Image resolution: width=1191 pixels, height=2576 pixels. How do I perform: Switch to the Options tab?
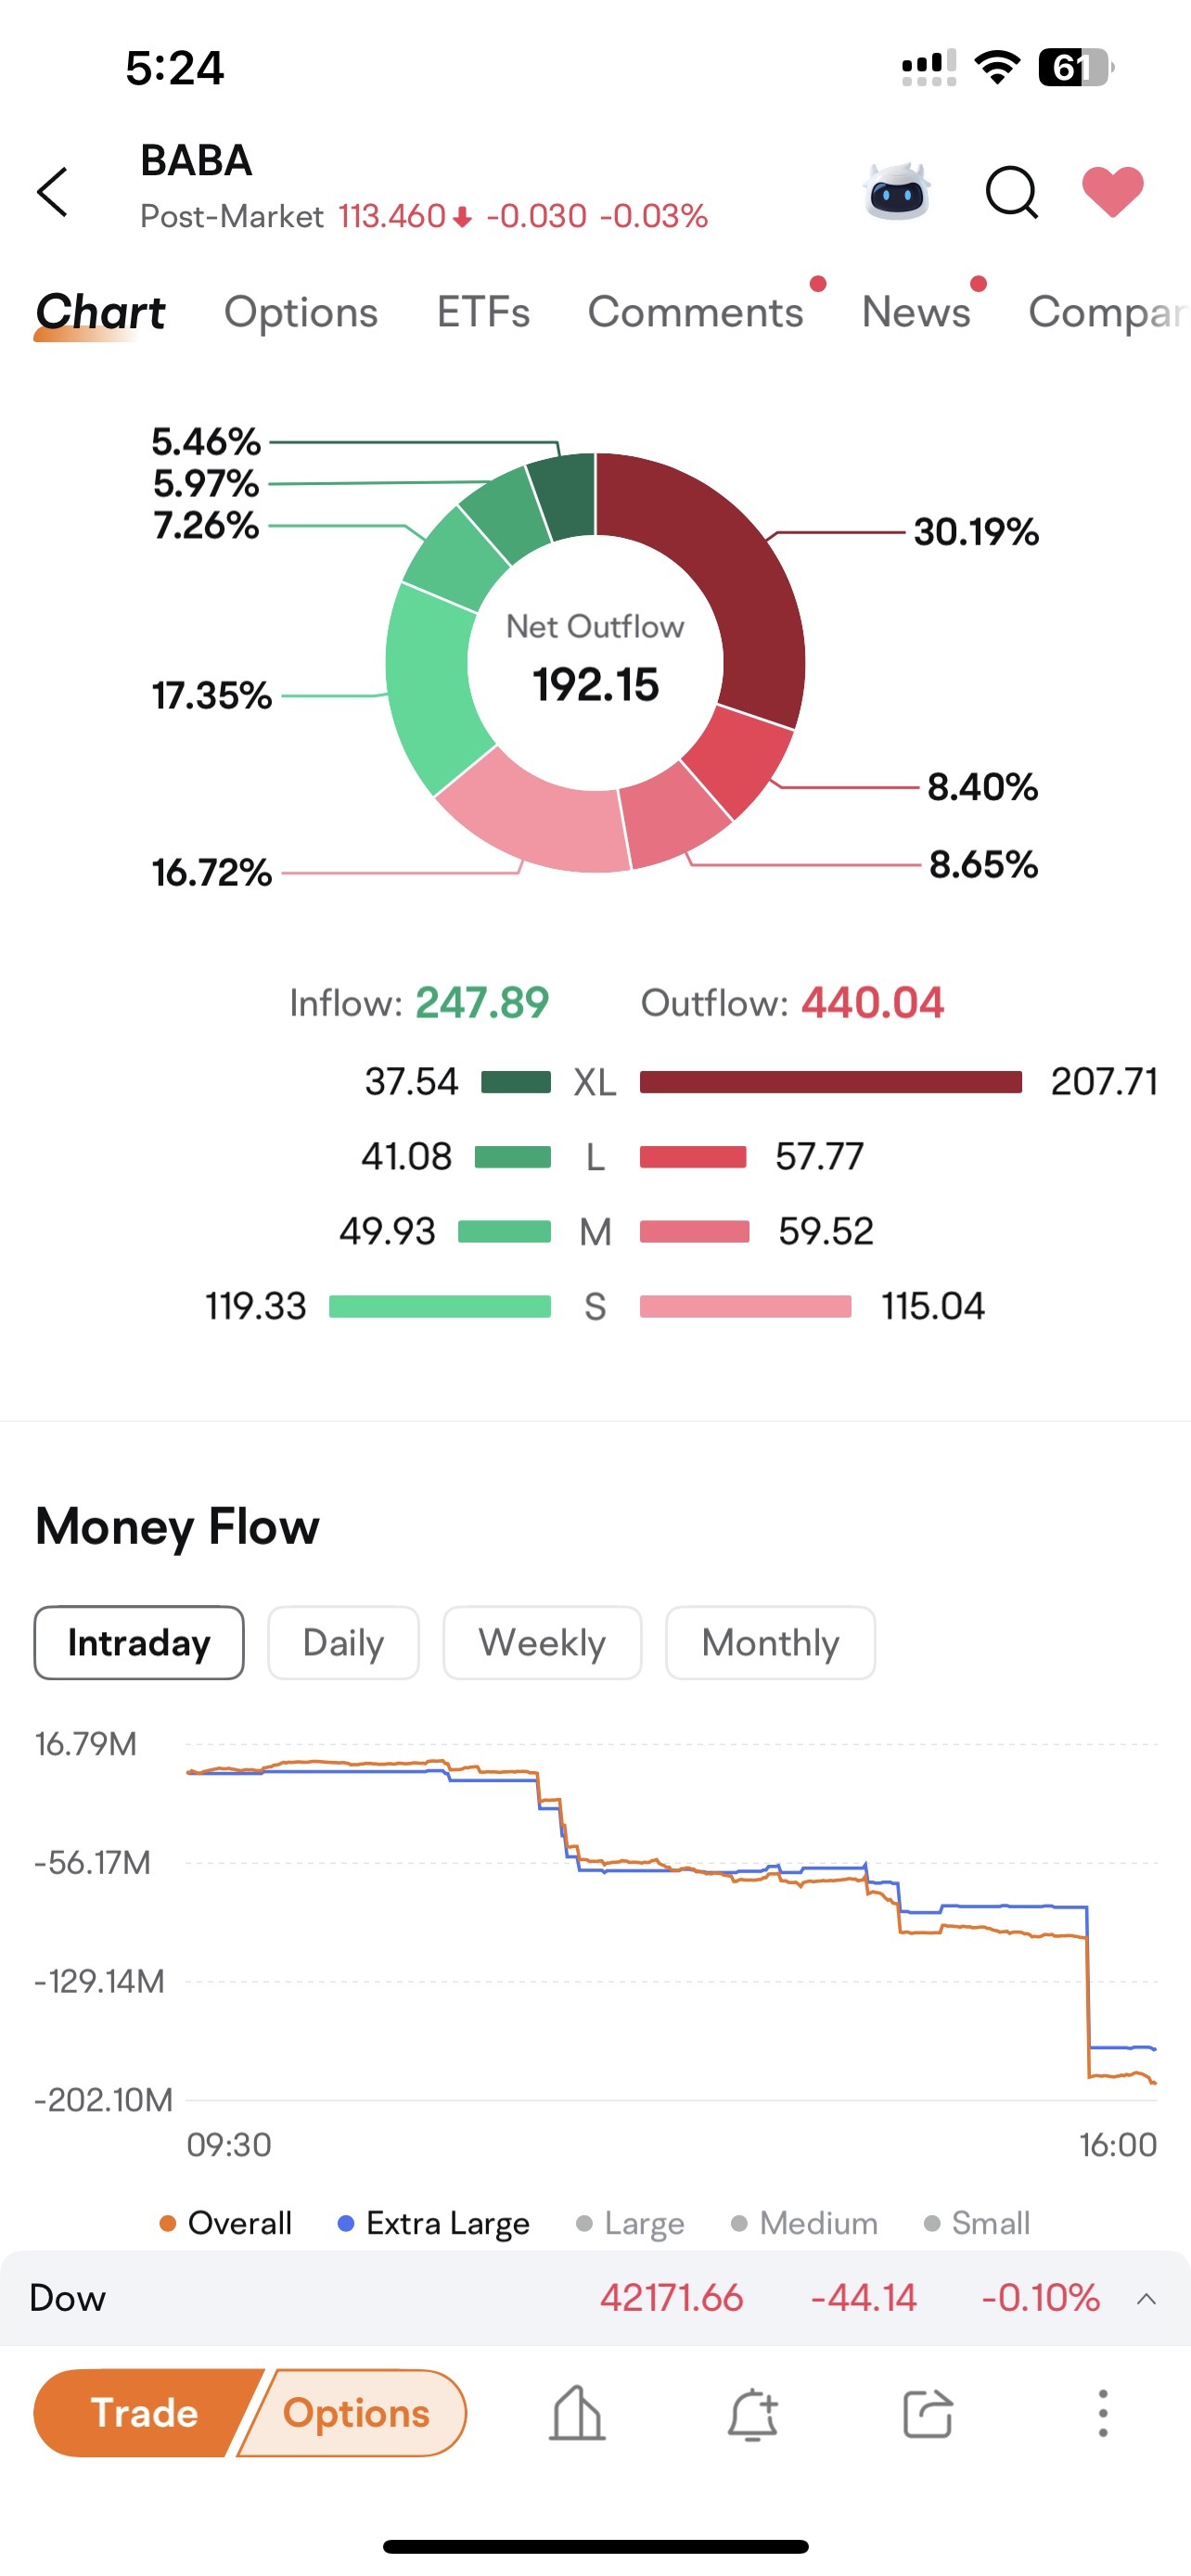click(x=301, y=312)
